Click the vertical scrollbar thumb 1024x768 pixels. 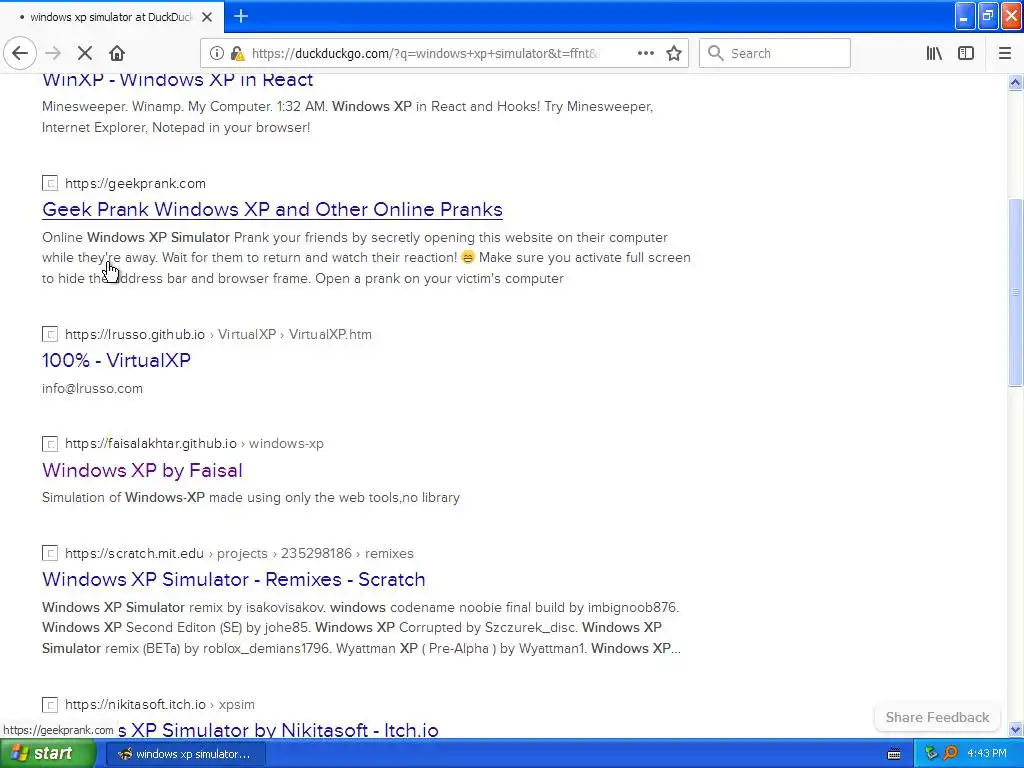(1016, 292)
